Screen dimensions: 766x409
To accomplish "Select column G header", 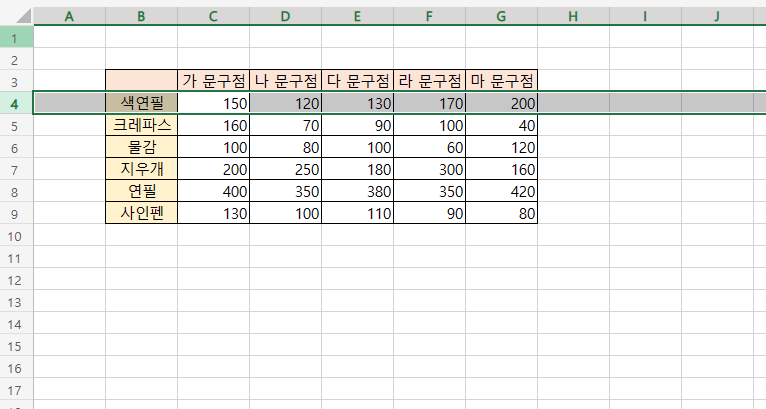I will (501, 16).
